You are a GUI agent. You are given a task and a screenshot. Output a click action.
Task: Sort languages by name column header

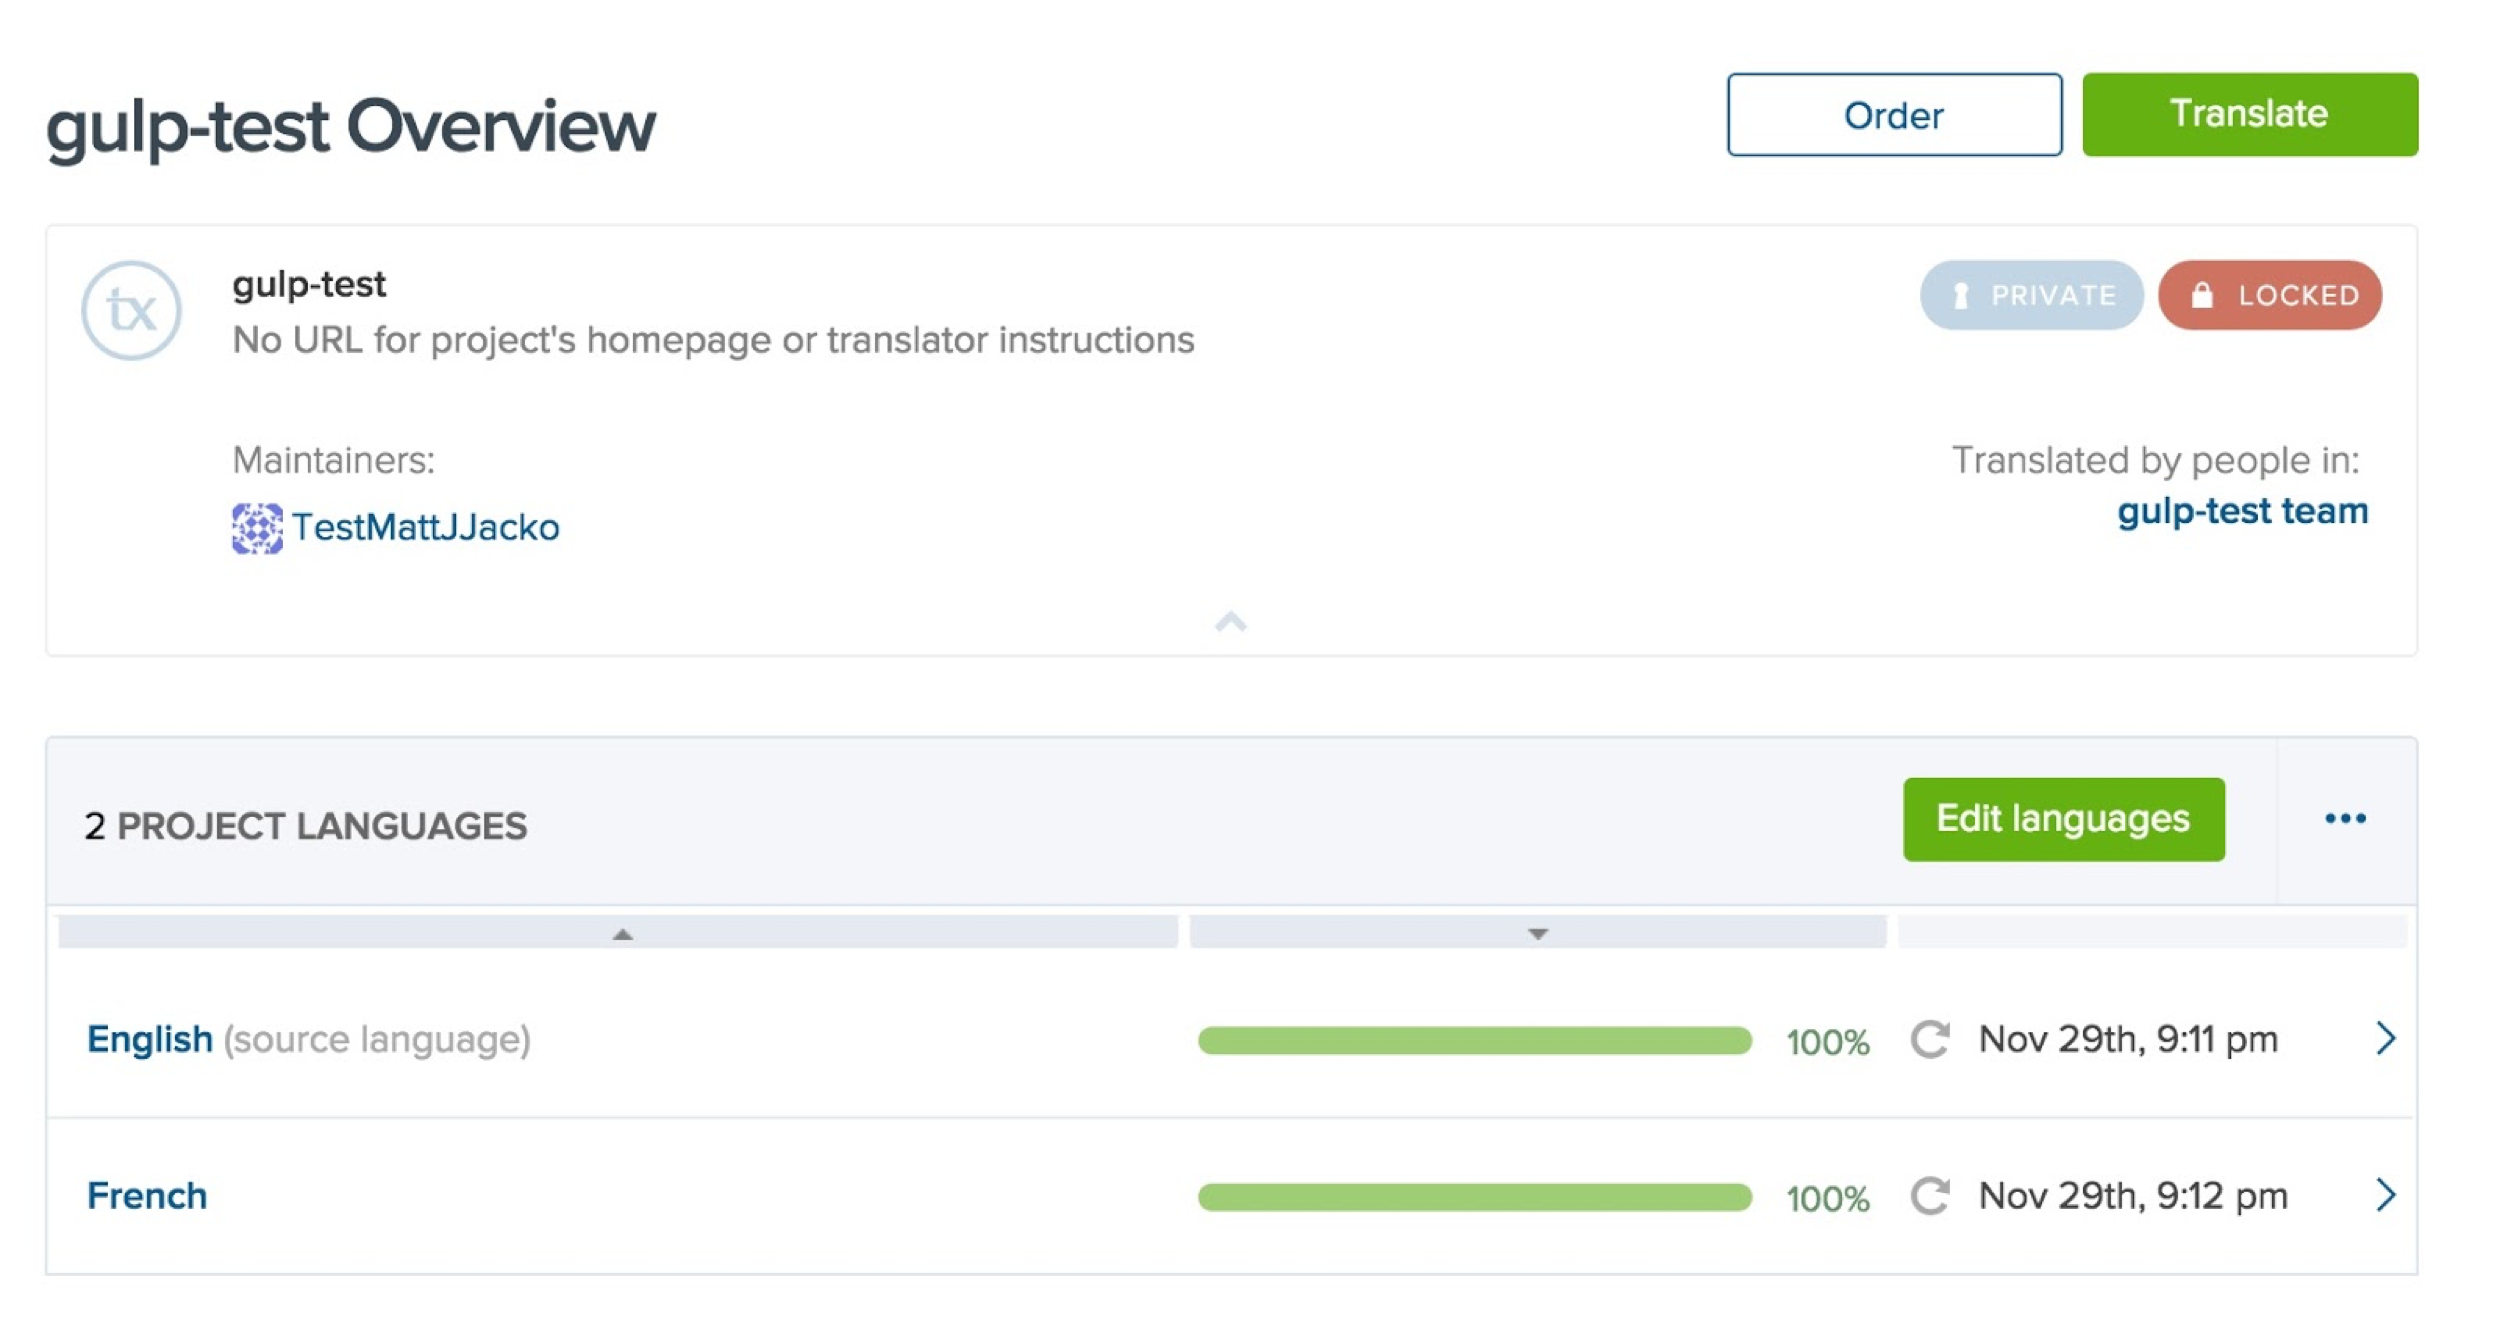coord(620,933)
